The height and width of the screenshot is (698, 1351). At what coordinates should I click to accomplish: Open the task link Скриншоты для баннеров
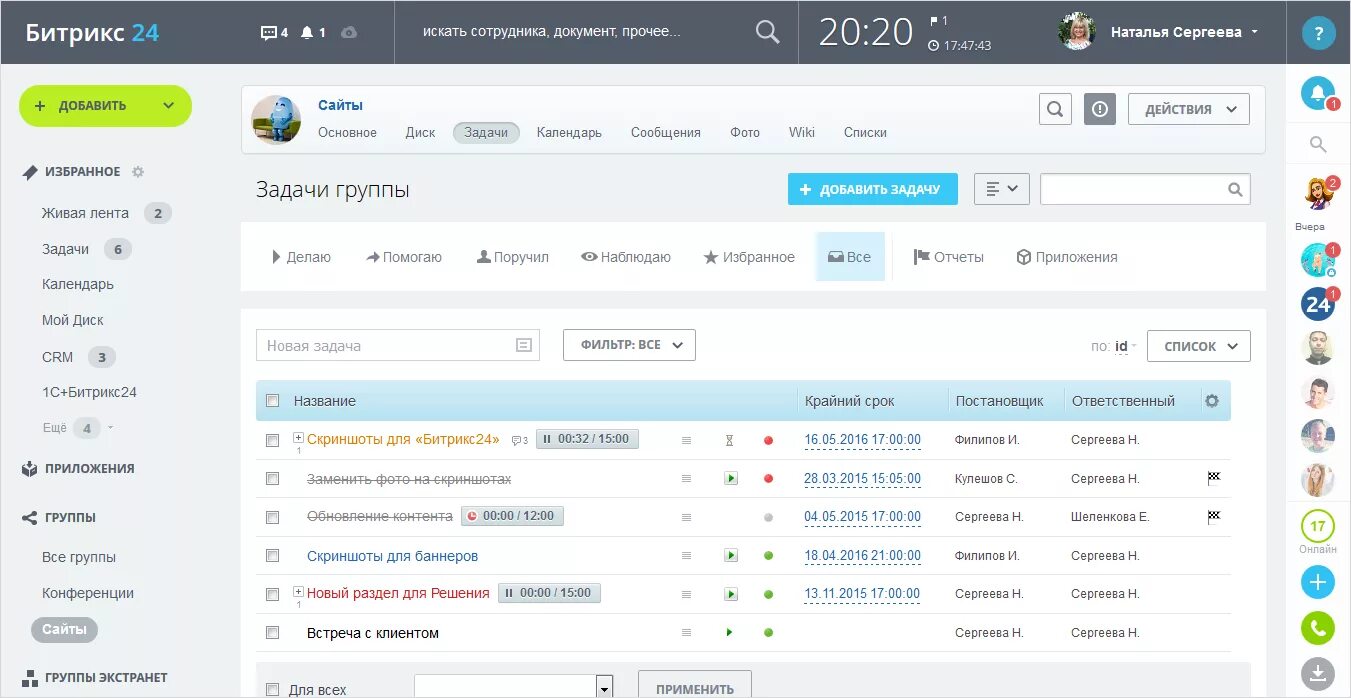pos(392,556)
